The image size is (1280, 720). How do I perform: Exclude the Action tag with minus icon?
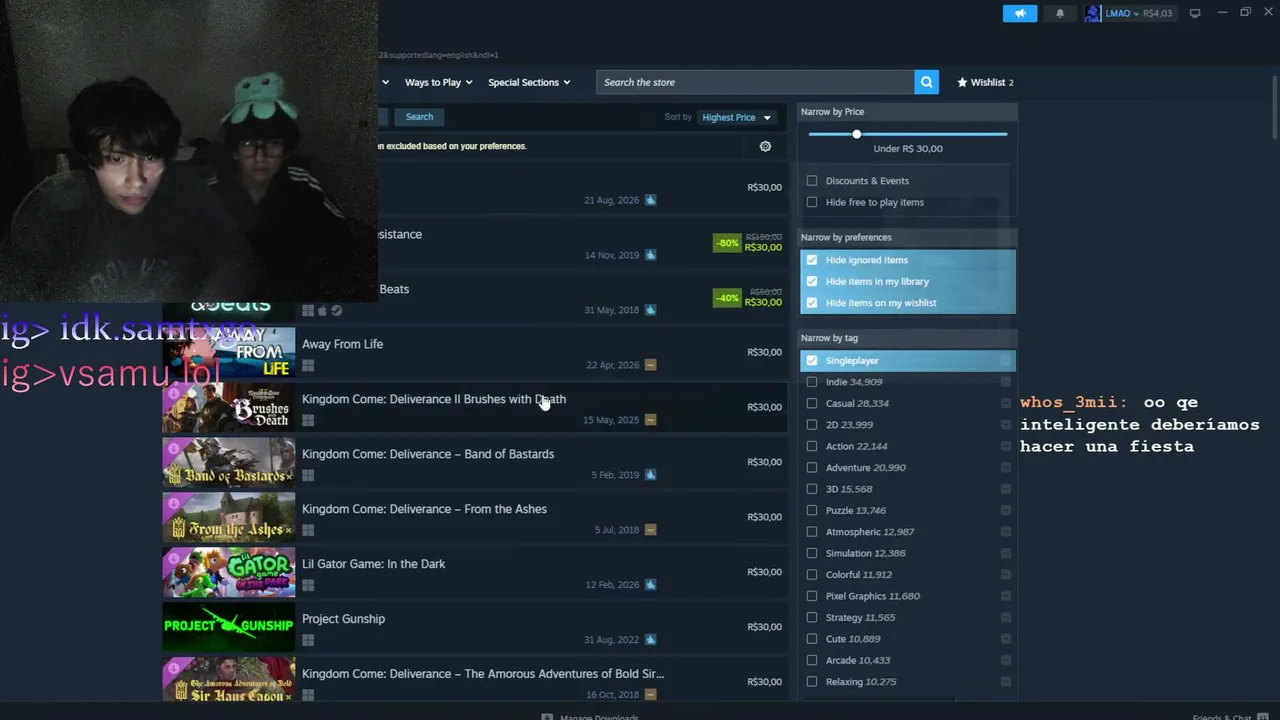point(1006,446)
